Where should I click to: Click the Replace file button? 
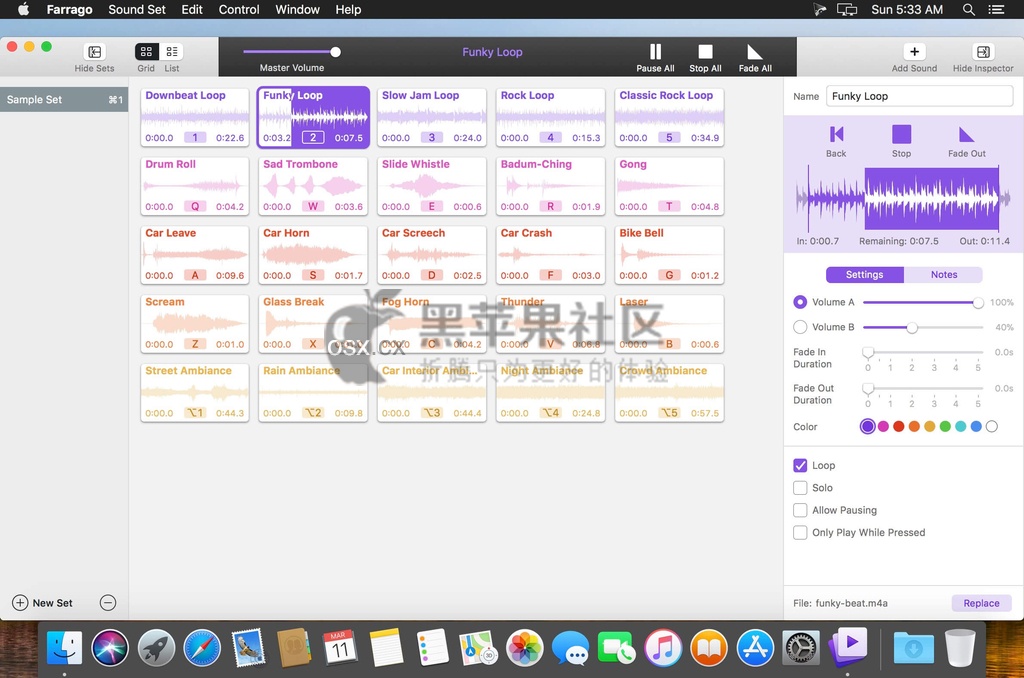(981, 603)
